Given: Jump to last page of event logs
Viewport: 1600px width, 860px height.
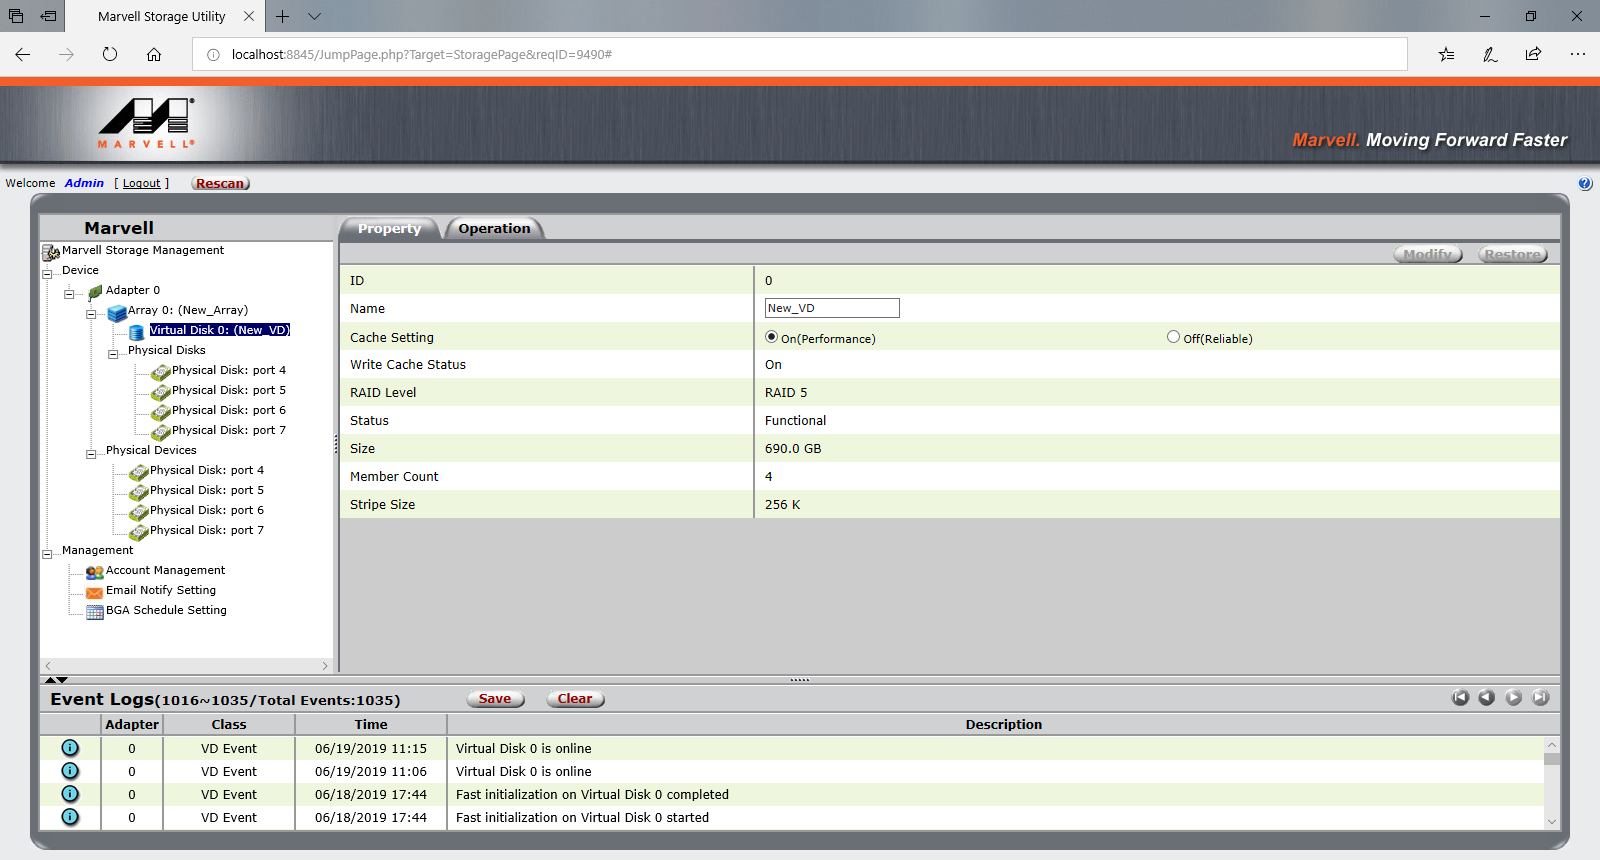Looking at the screenshot, I should [1541, 698].
